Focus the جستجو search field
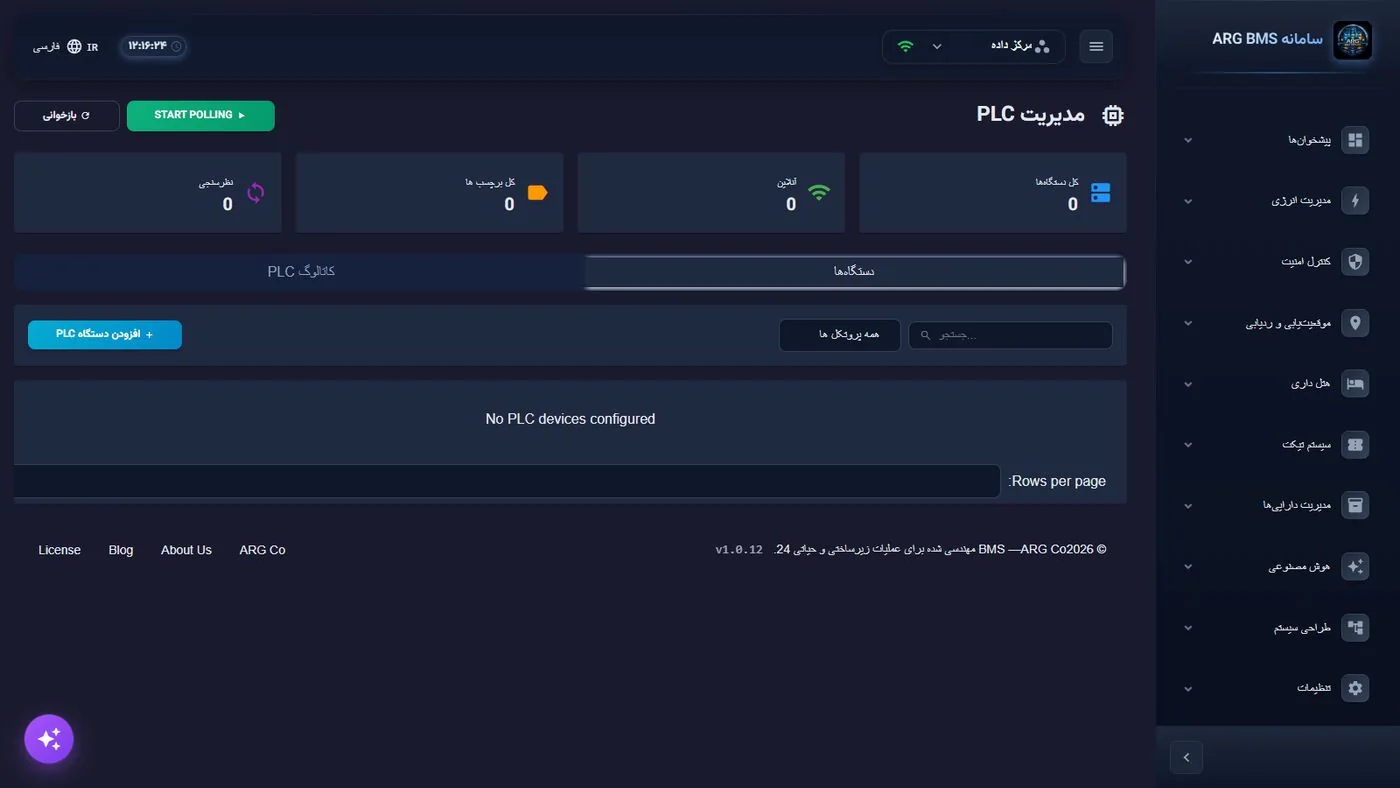1400x788 pixels. (1010, 335)
